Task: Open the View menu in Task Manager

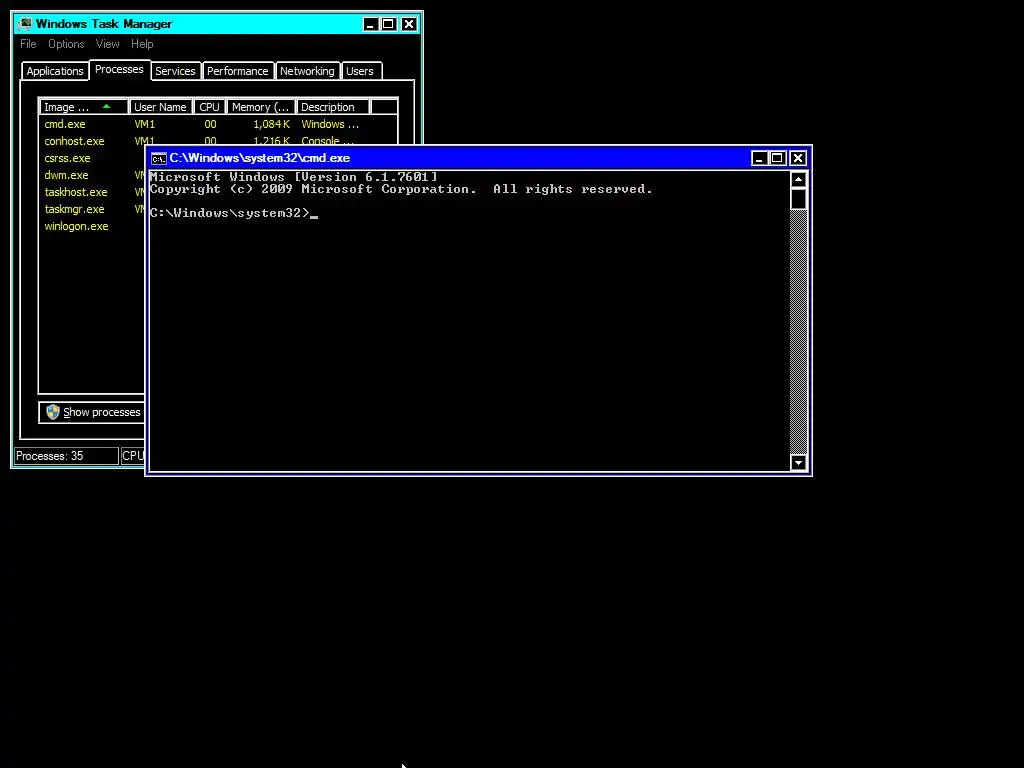Action: (x=108, y=44)
